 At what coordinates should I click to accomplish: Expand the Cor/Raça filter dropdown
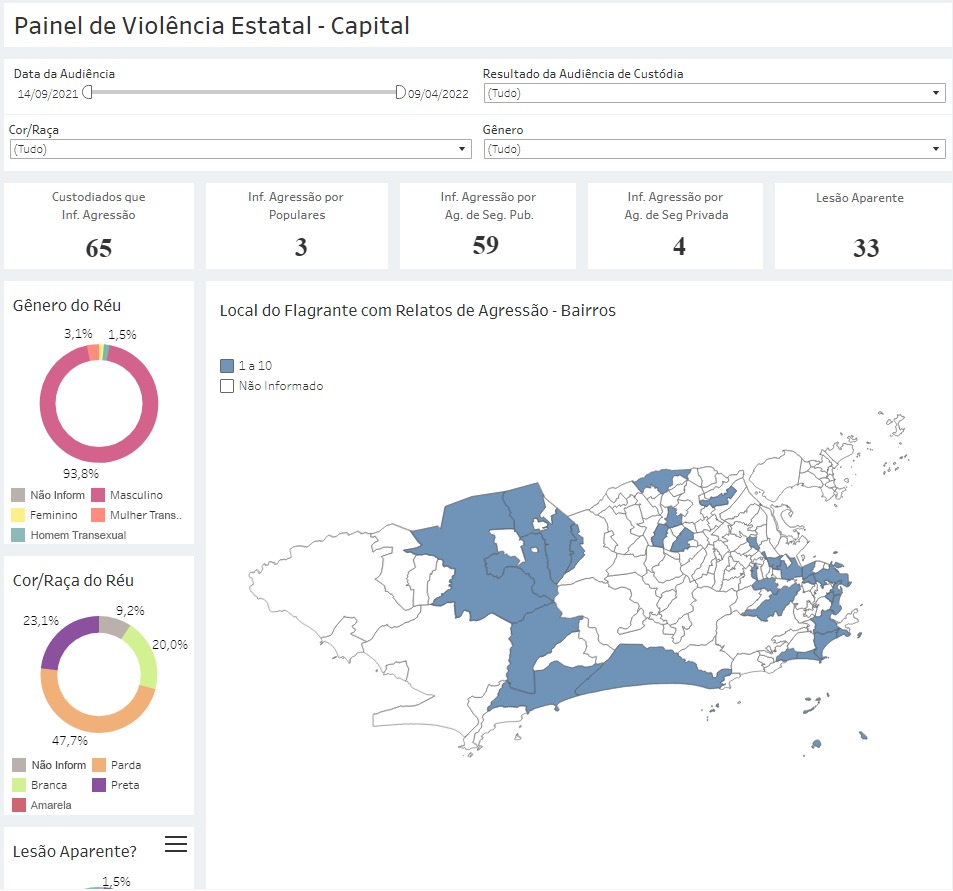tap(240, 149)
